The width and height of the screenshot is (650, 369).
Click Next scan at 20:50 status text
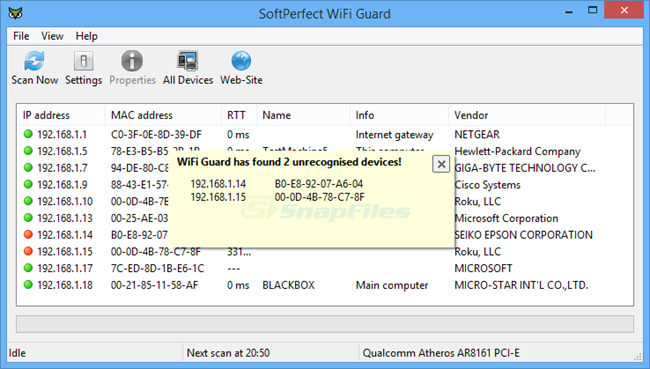click(x=228, y=353)
